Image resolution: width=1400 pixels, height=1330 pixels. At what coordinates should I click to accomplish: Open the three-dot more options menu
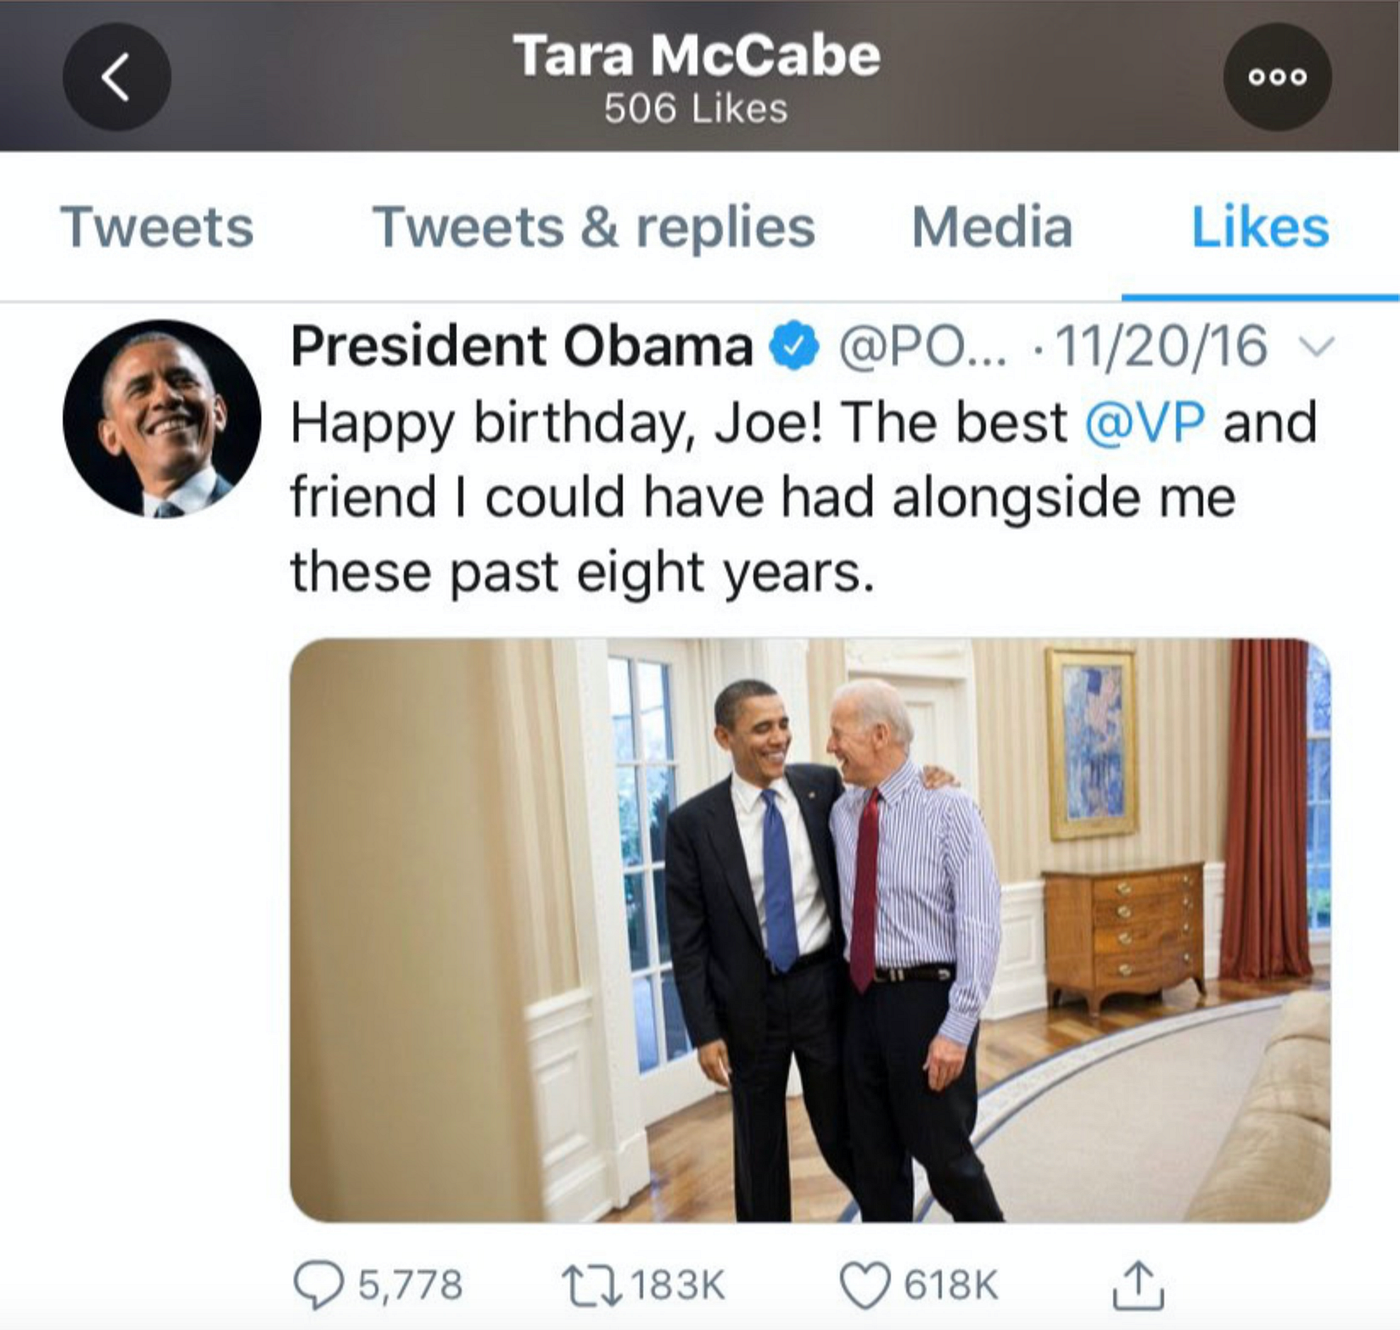[1277, 77]
